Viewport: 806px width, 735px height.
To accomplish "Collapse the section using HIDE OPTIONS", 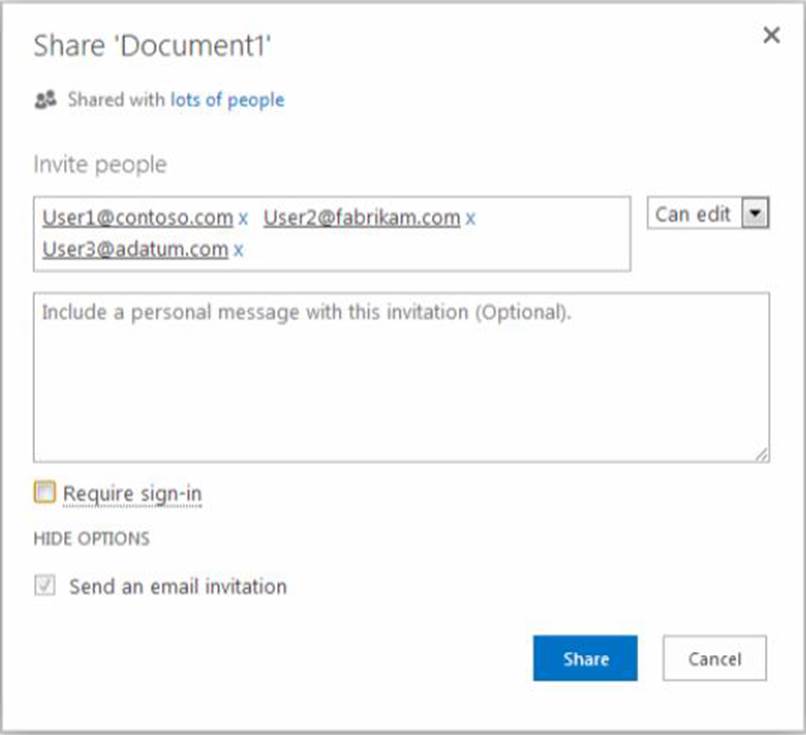I will 91,539.
